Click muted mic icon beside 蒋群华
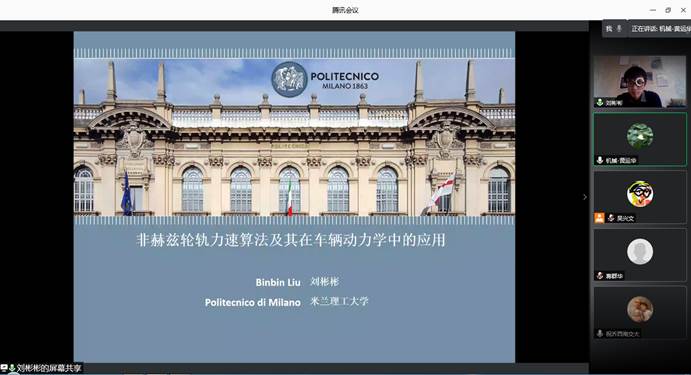The image size is (691, 375). click(x=600, y=276)
